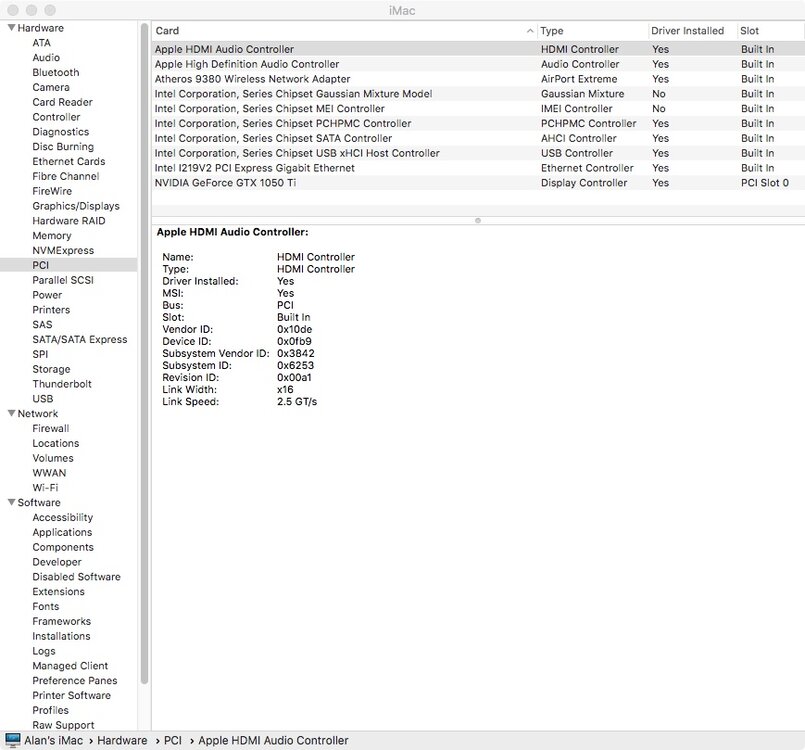
Task: Open Extensions under Software
Action: coord(58,591)
